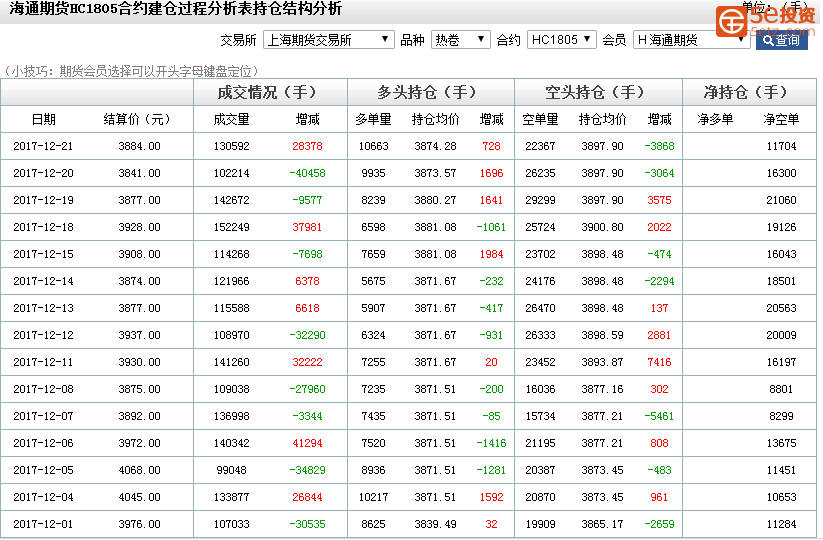This screenshot has height=540, width=823.
Task: Select date cell 2017-12-14
Action: coord(43,281)
